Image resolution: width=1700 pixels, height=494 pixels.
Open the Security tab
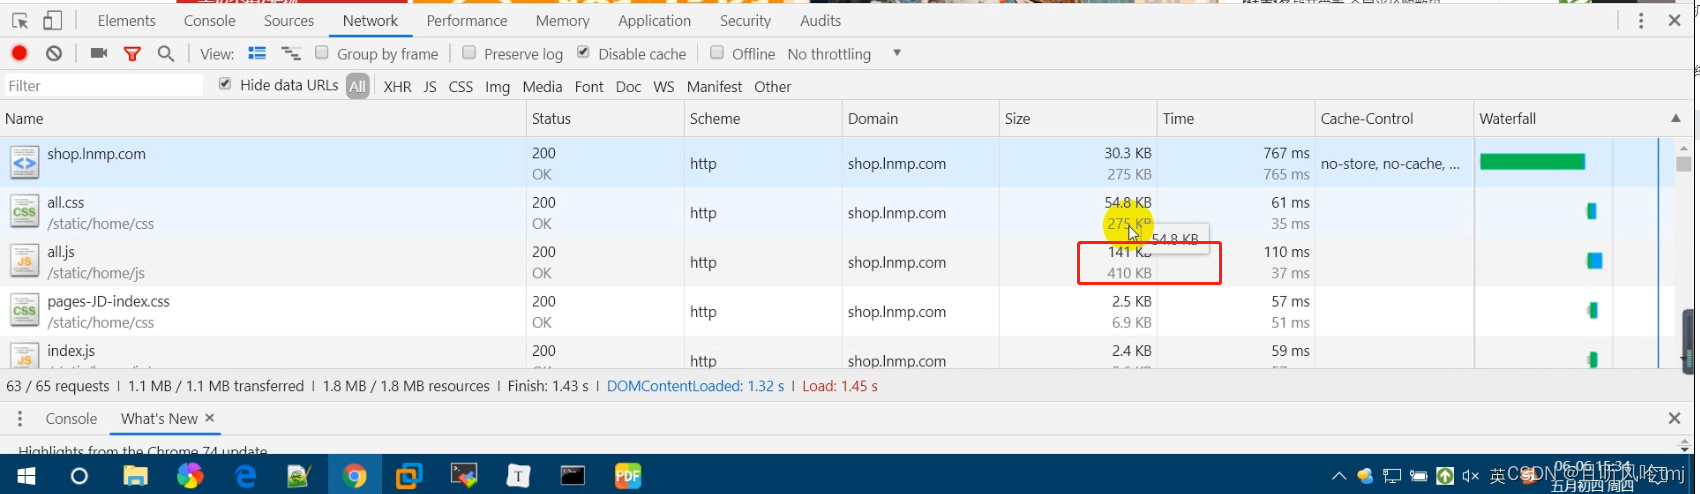pos(745,20)
